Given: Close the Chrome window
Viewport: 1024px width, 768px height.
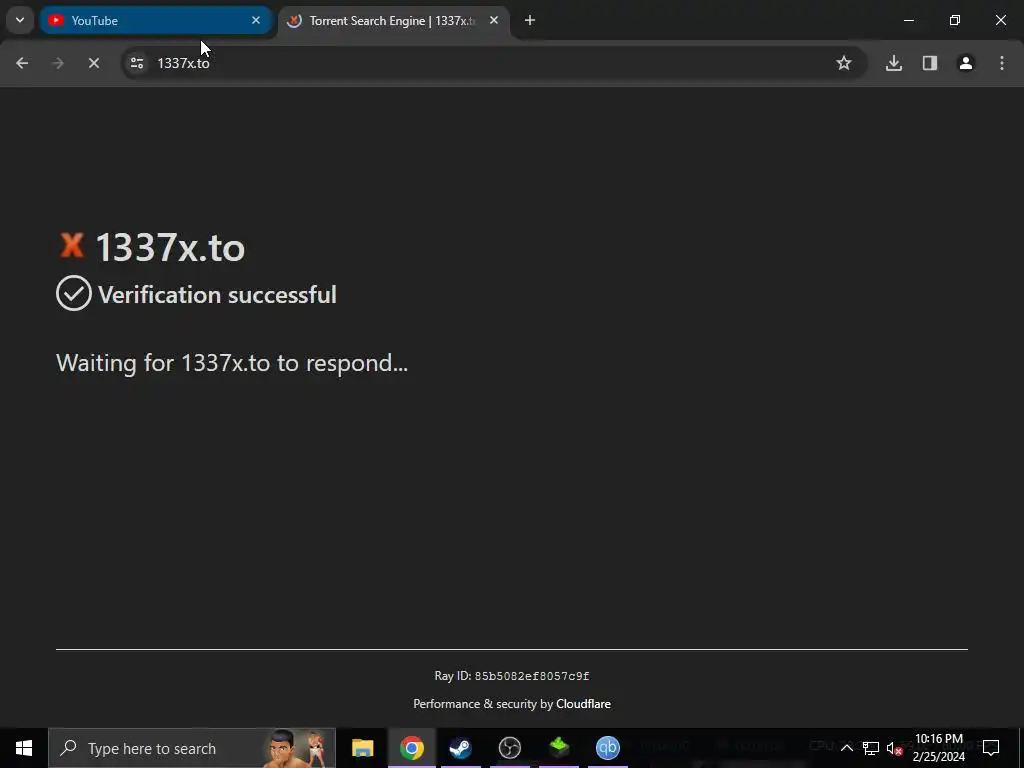Looking at the screenshot, I should tap(1000, 20).
